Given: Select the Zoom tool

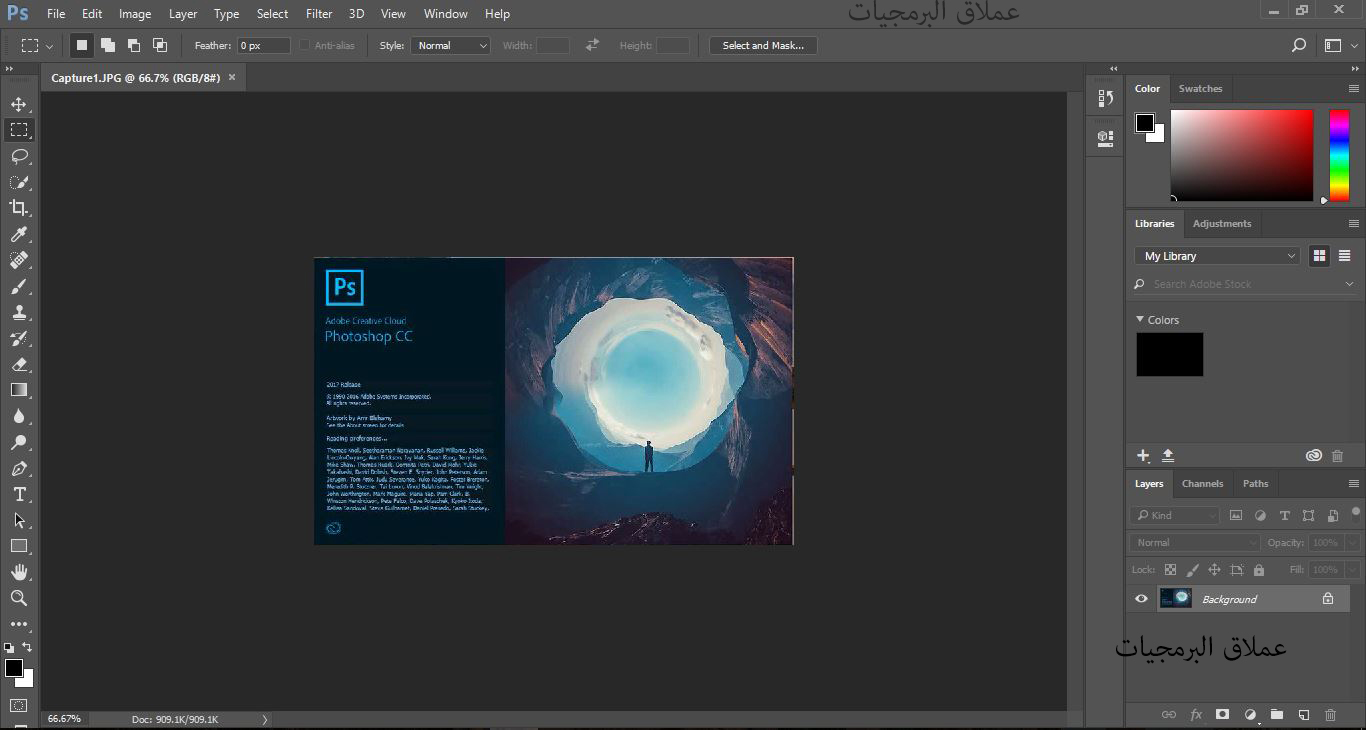Looking at the screenshot, I should 19,598.
